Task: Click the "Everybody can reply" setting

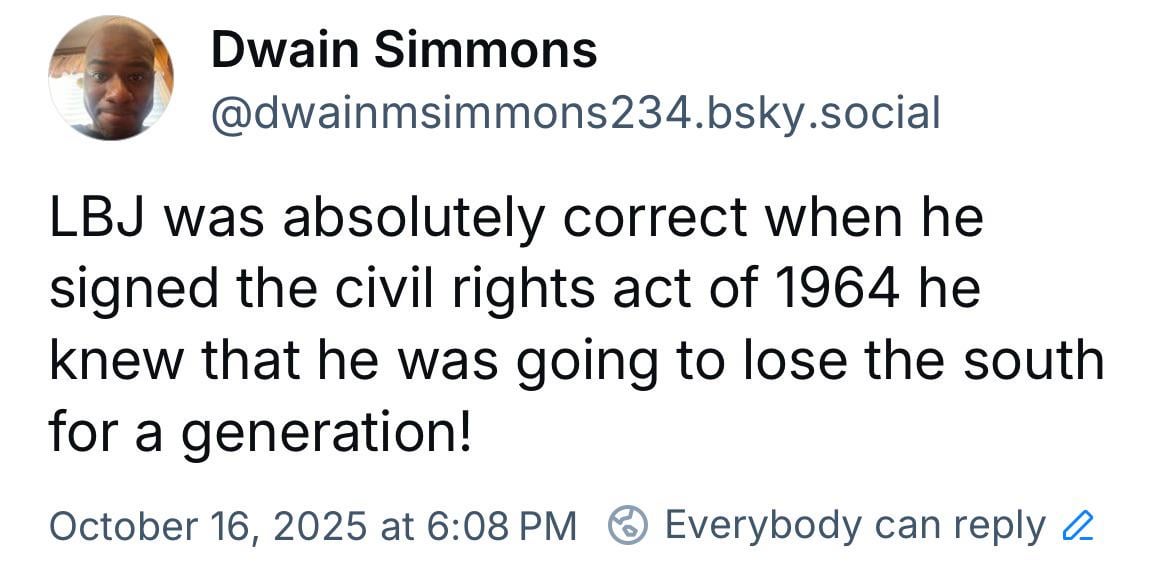Action: click(x=854, y=524)
